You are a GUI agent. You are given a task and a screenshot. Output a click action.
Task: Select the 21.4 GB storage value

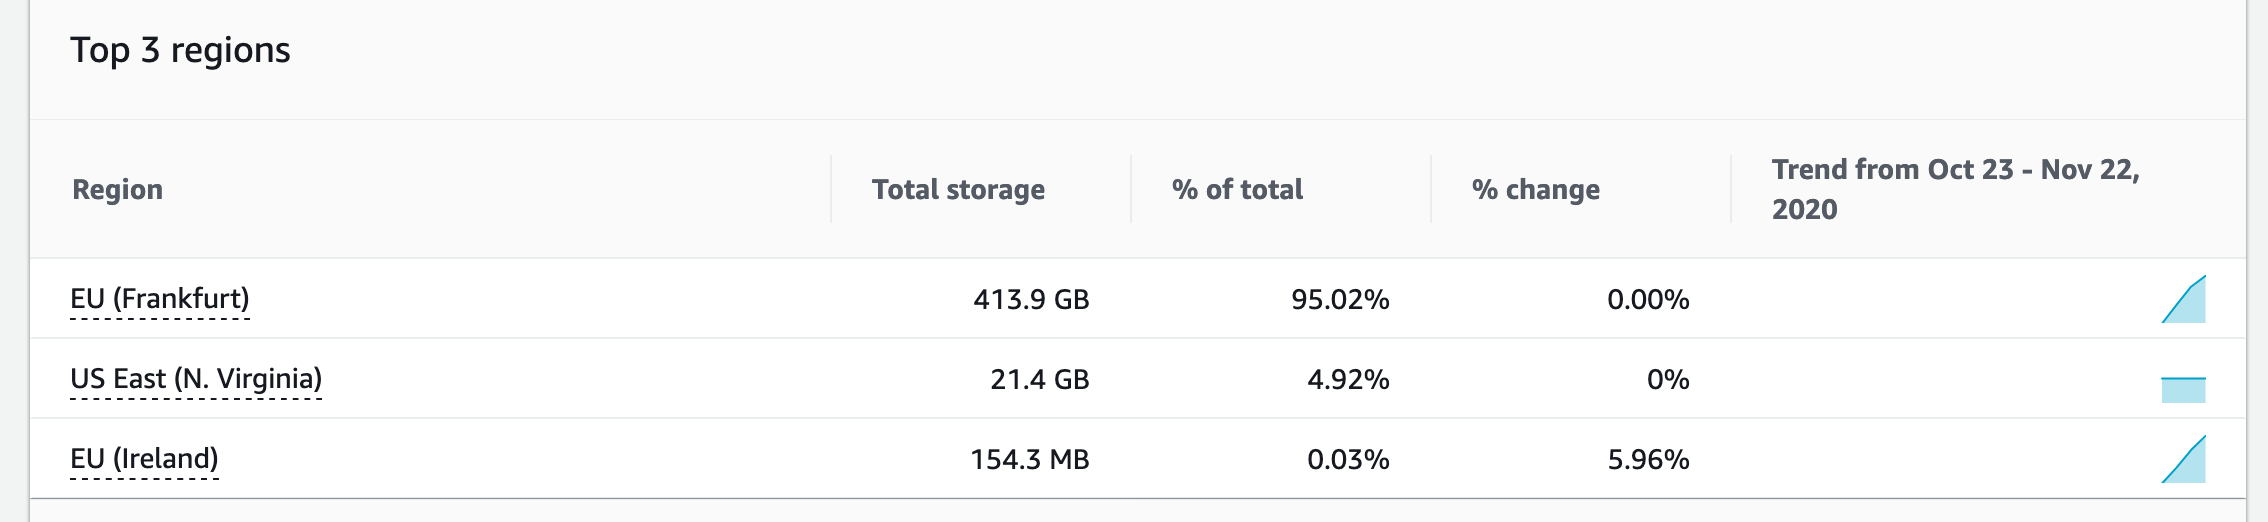click(1039, 379)
